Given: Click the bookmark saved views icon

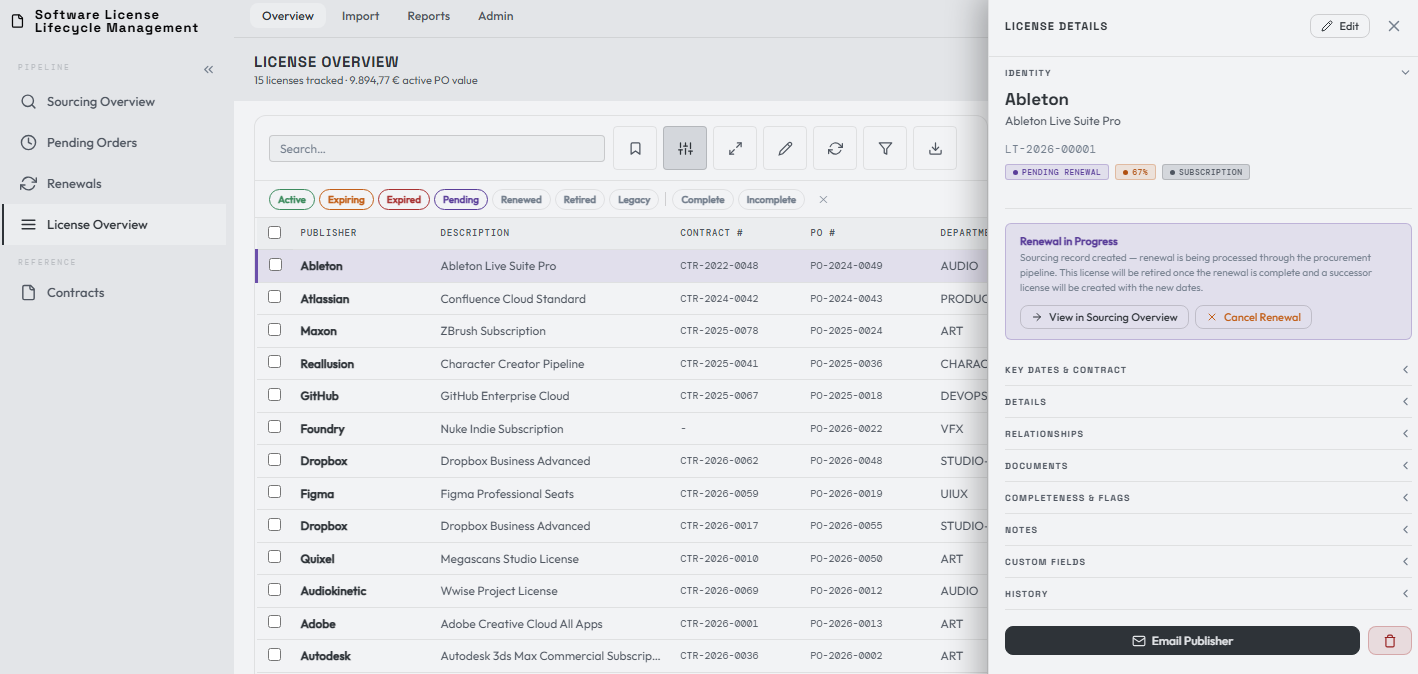Looking at the screenshot, I should pos(635,148).
